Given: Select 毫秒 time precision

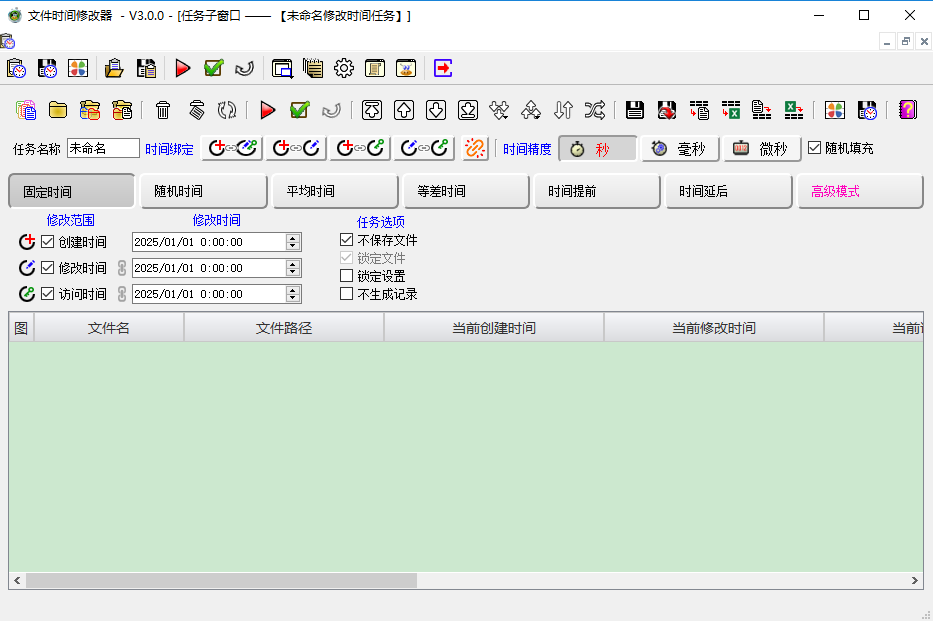Looking at the screenshot, I should pyautogui.click(x=678, y=147).
